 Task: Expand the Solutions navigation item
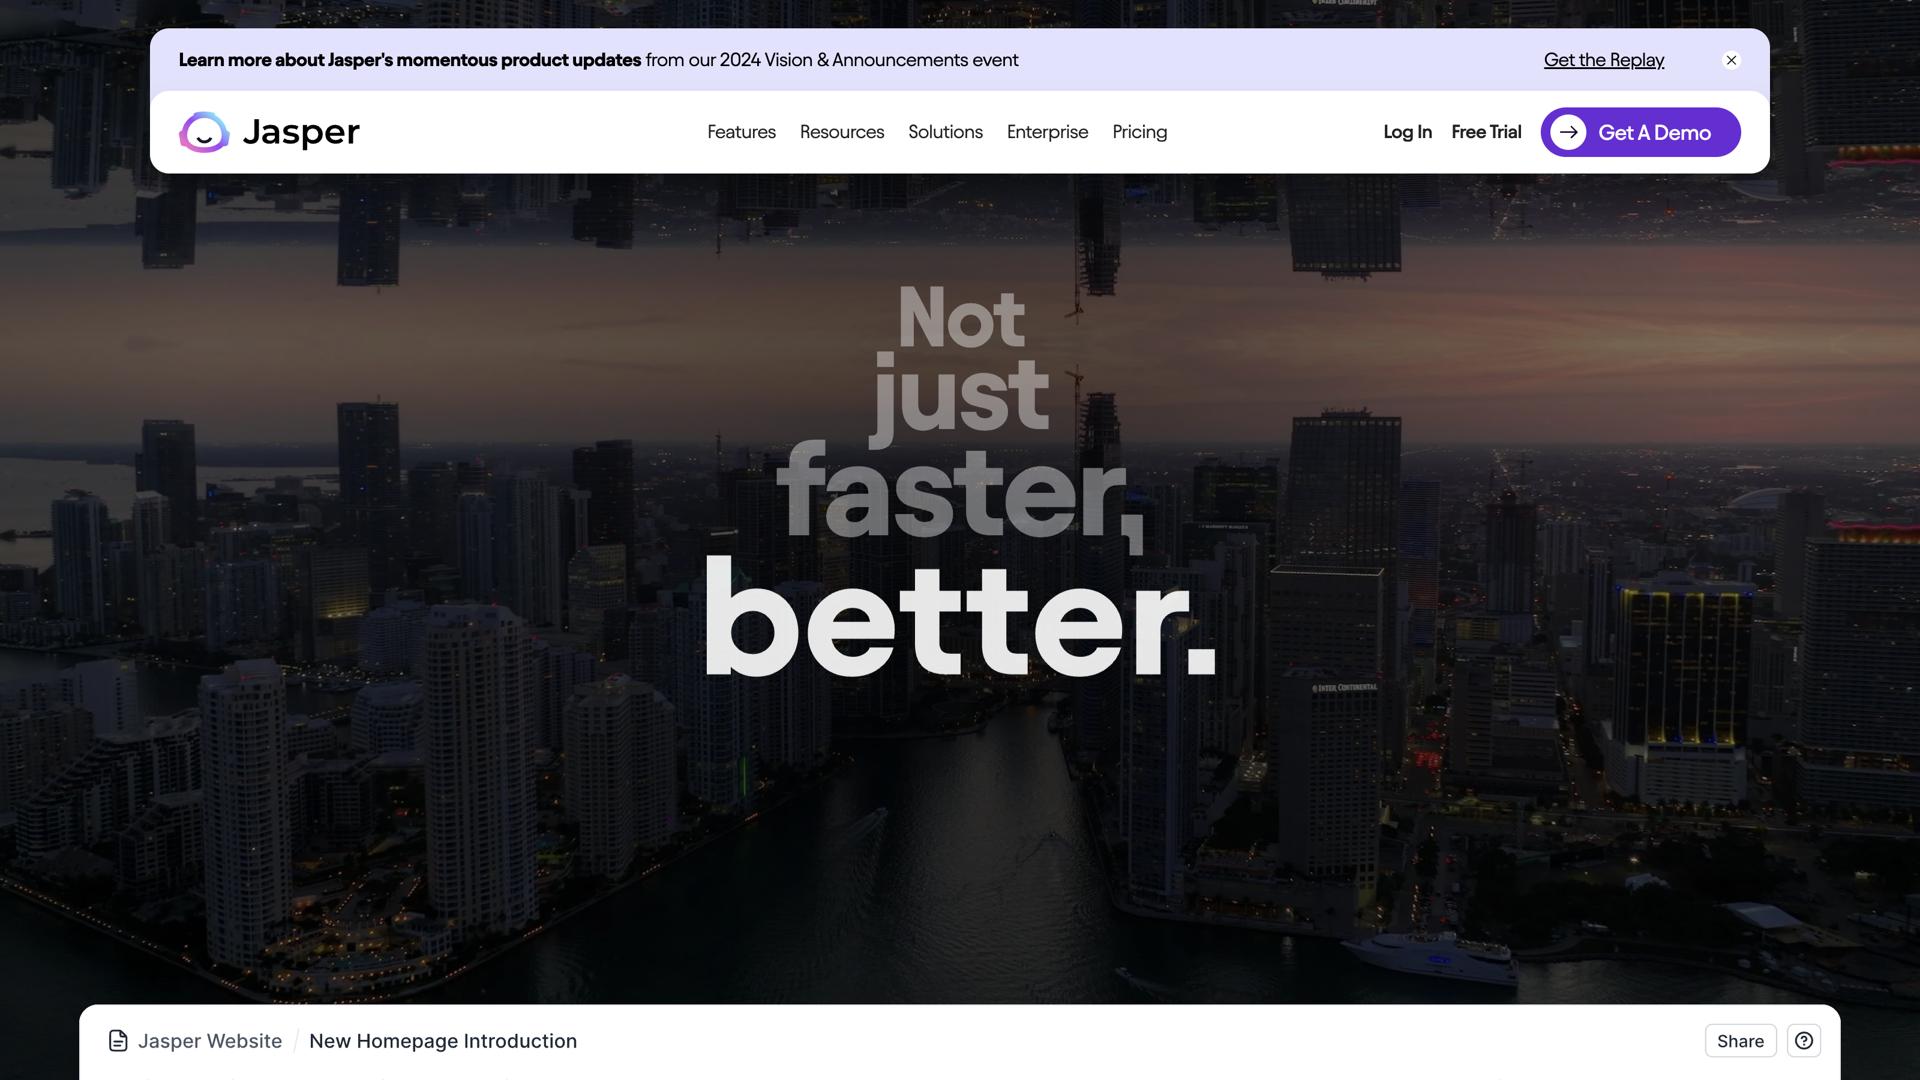pyautogui.click(x=945, y=132)
